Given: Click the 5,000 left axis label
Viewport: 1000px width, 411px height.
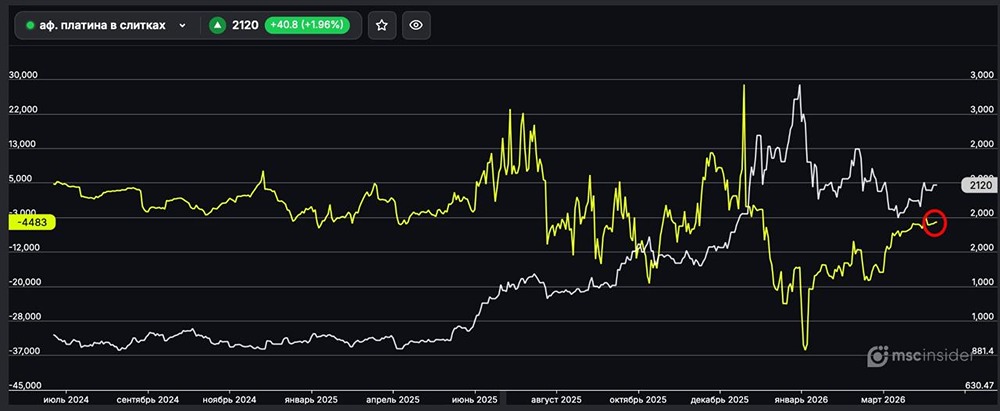Looking at the screenshot, I should [21, 179].
